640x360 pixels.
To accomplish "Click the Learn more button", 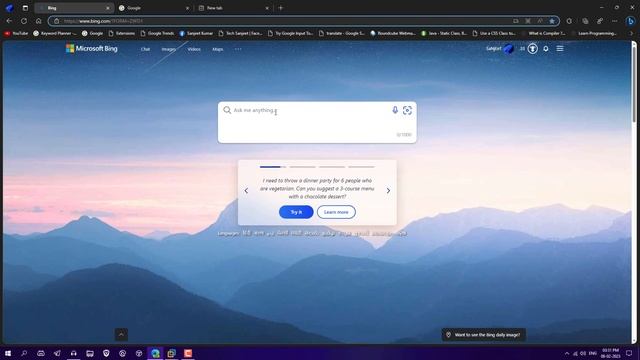I will (336, 212).
